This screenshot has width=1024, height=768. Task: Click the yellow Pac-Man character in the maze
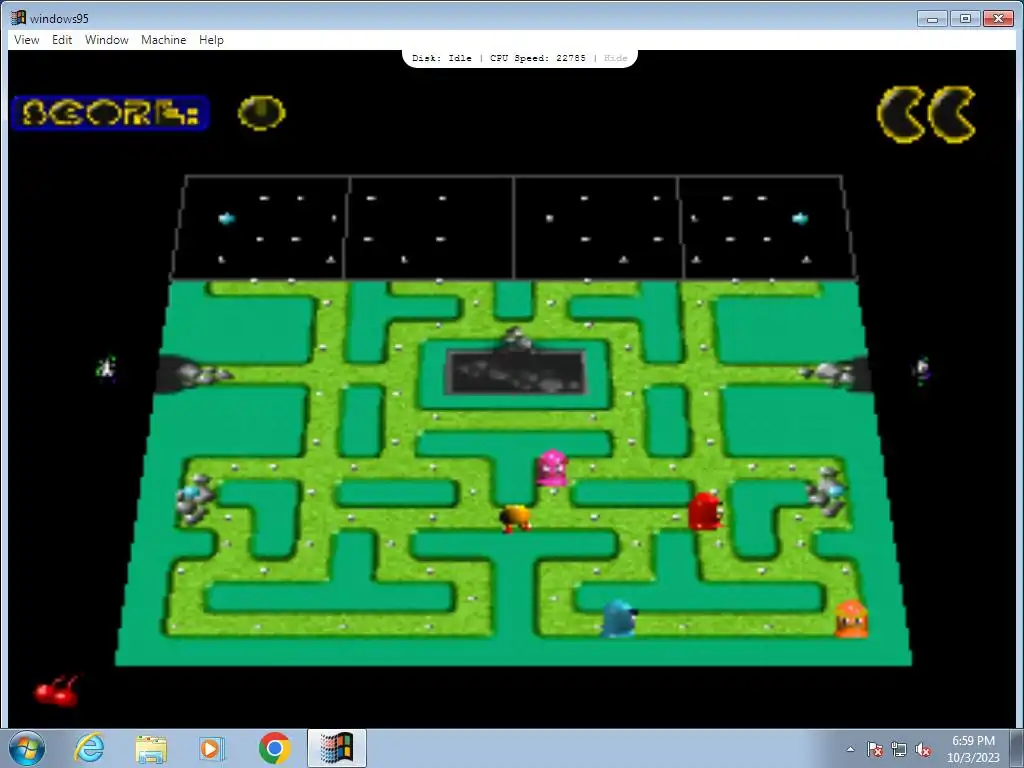point(515,519)
